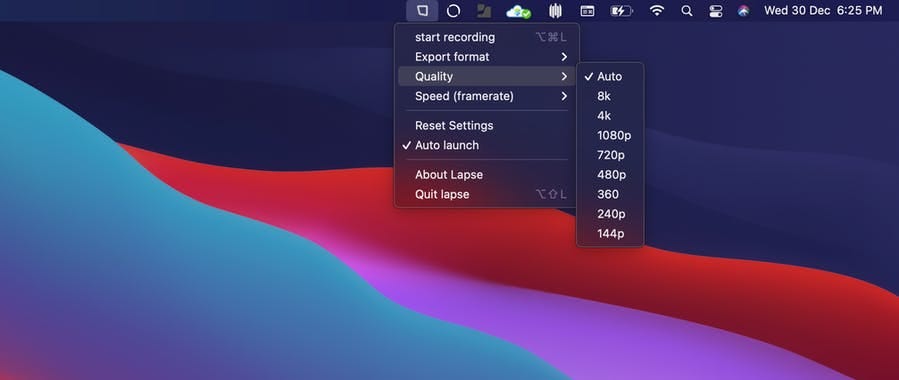
Task: Open the cloud sync status icon
Action: tap(518, 11)
